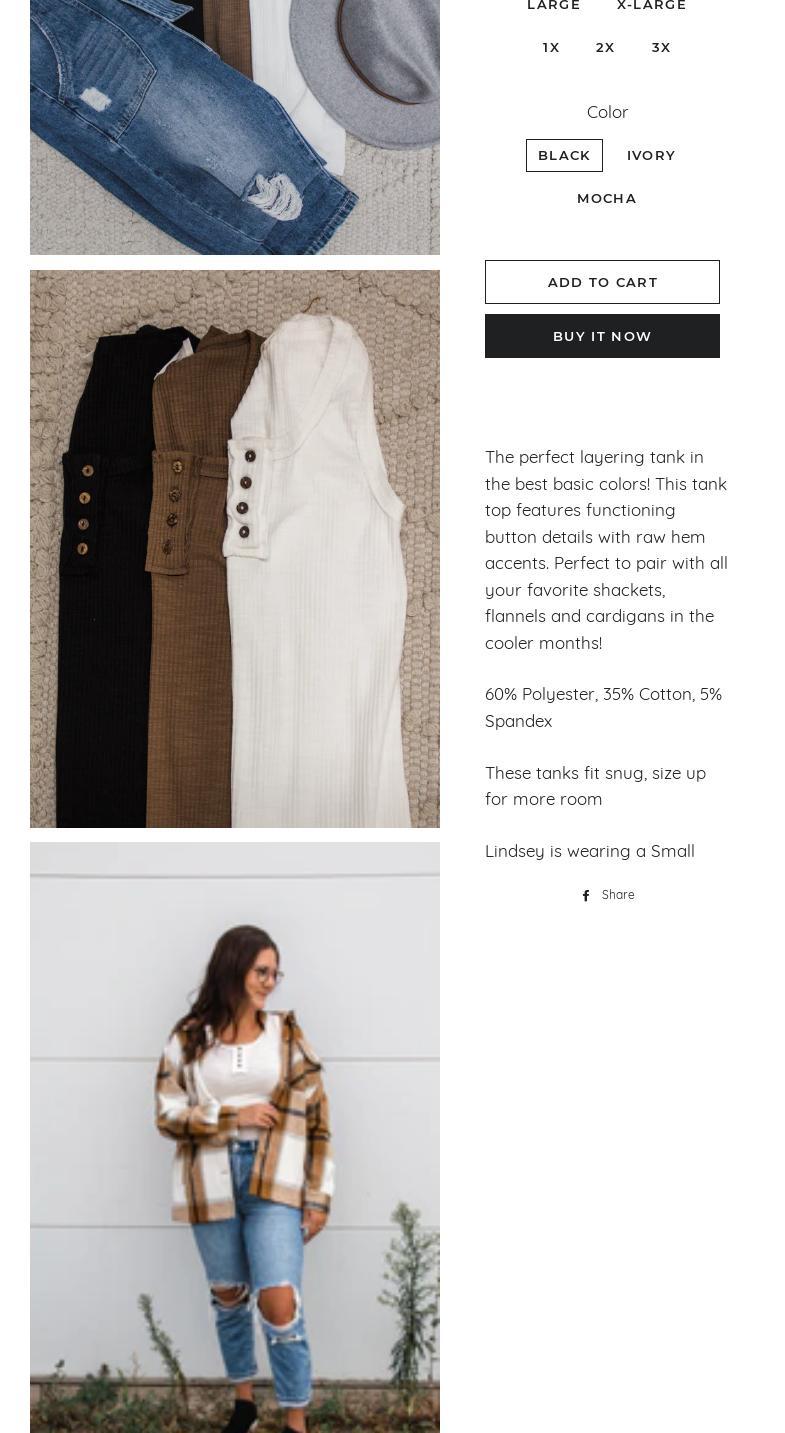Image resolution: width=785 pixels, height=1433 pixels.
Task: Add the tank to cart
Action: (602, 282)
